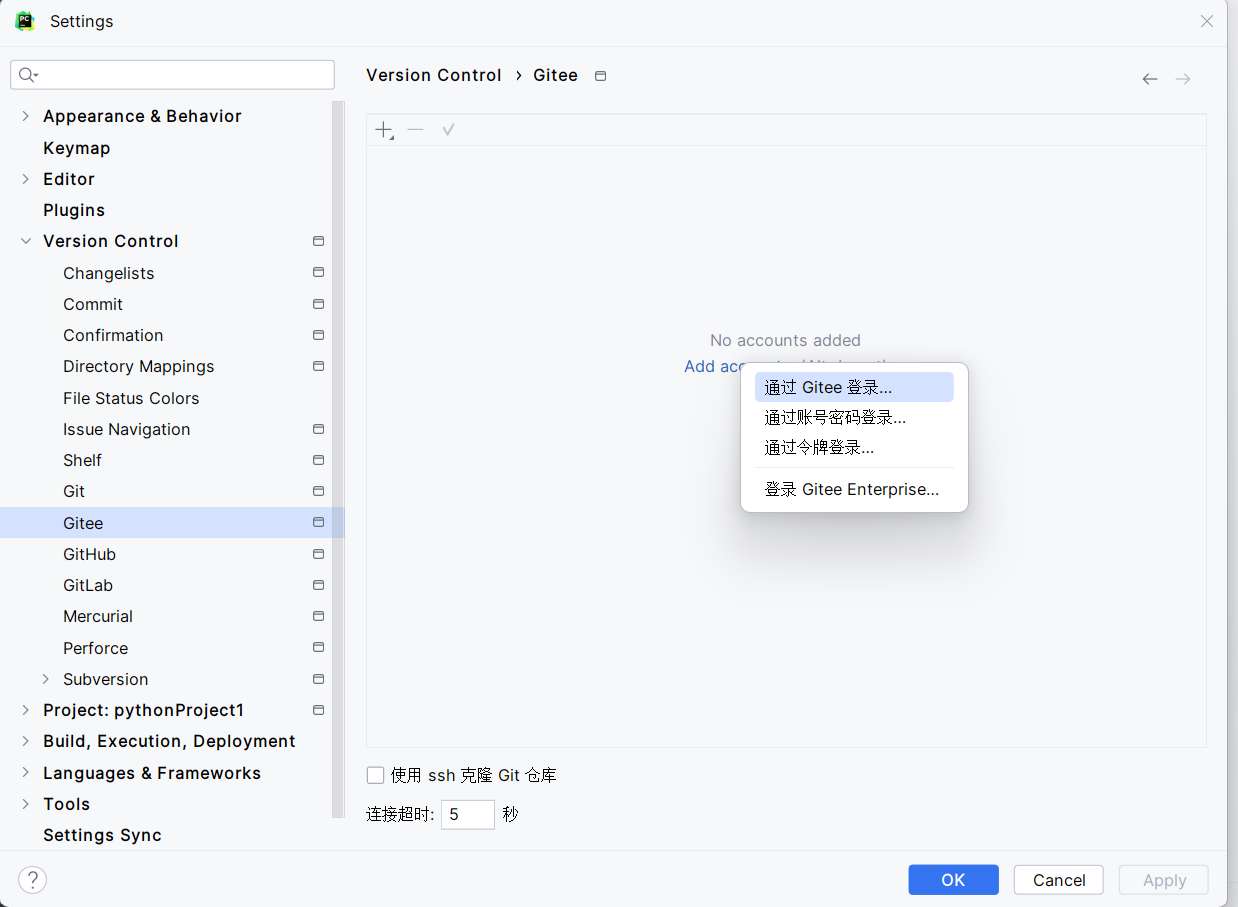Click project-level icon beside Gitee breadcrumb
Screen dimensions: 1238x907
600,76
